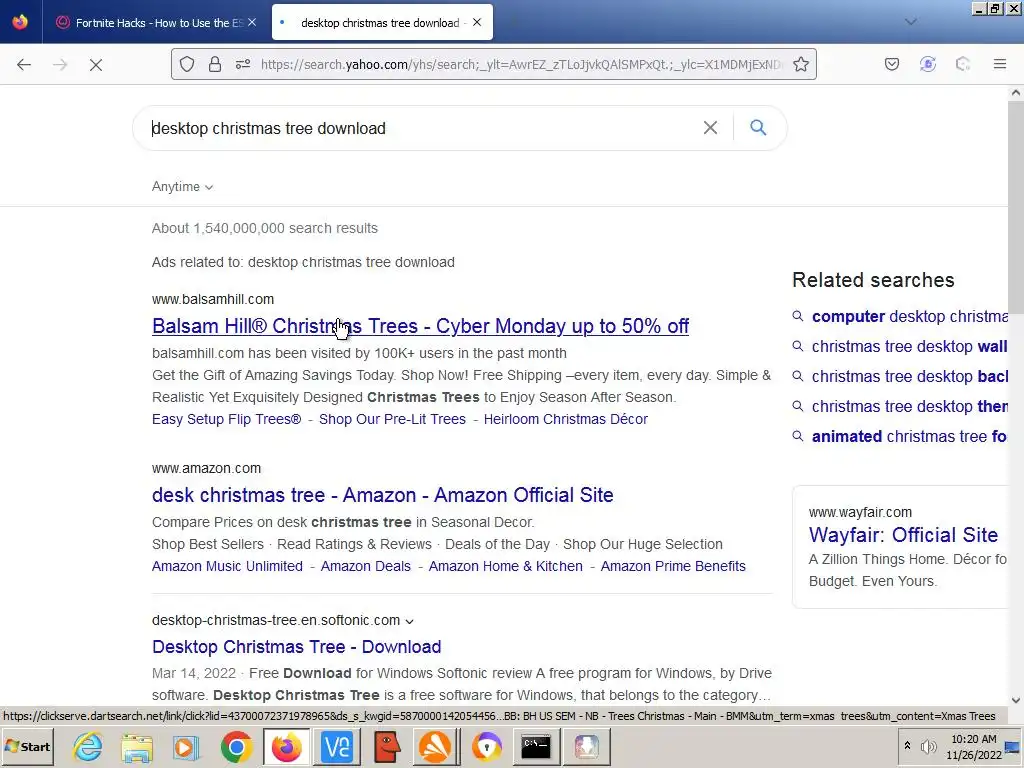
Task: Open Firefox application menu (hamburger)
Action: pyautogui.click(x=999, y=64)
